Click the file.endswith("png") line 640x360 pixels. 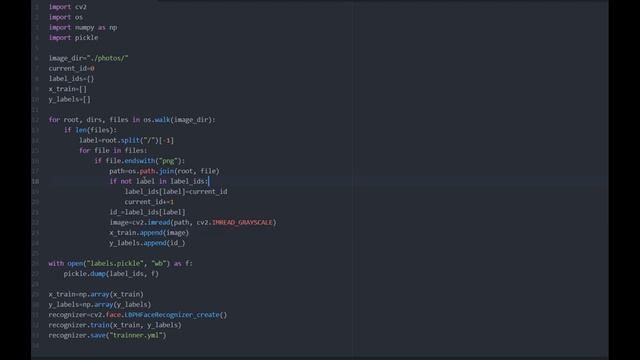[140, 161]
